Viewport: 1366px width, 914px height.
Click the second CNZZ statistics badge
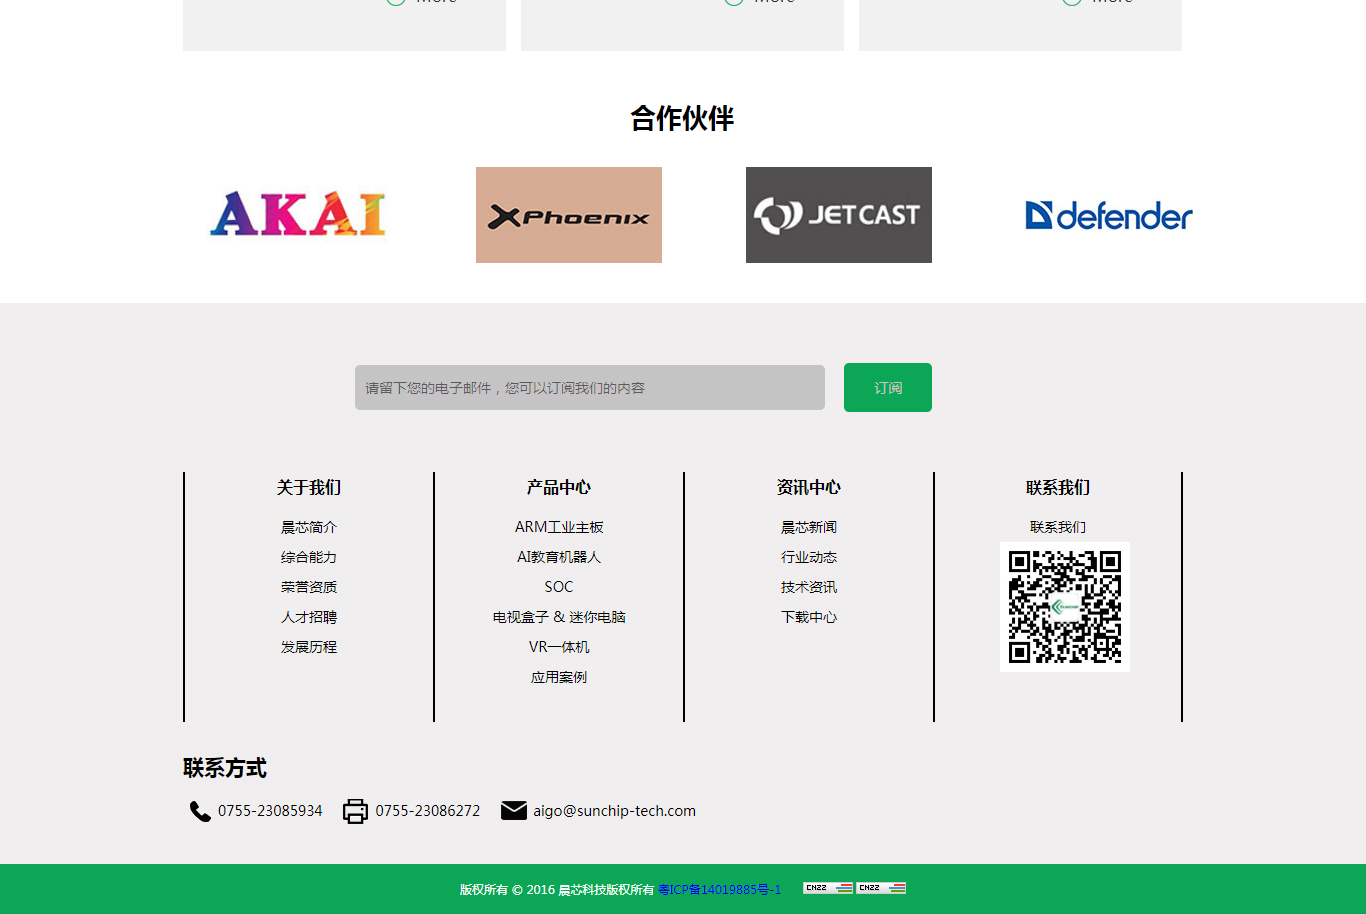pyautogui.click(x=881, y=888)
